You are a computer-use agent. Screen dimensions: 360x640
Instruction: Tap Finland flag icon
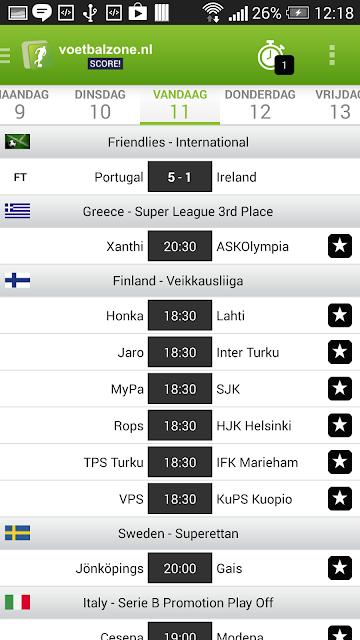coord(18,280)
